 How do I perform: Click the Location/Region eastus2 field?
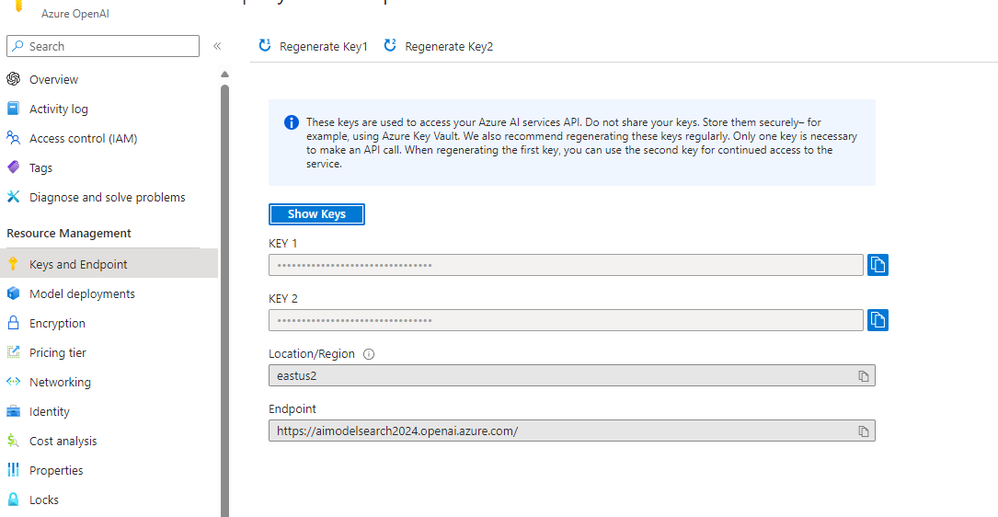(572, 376)
